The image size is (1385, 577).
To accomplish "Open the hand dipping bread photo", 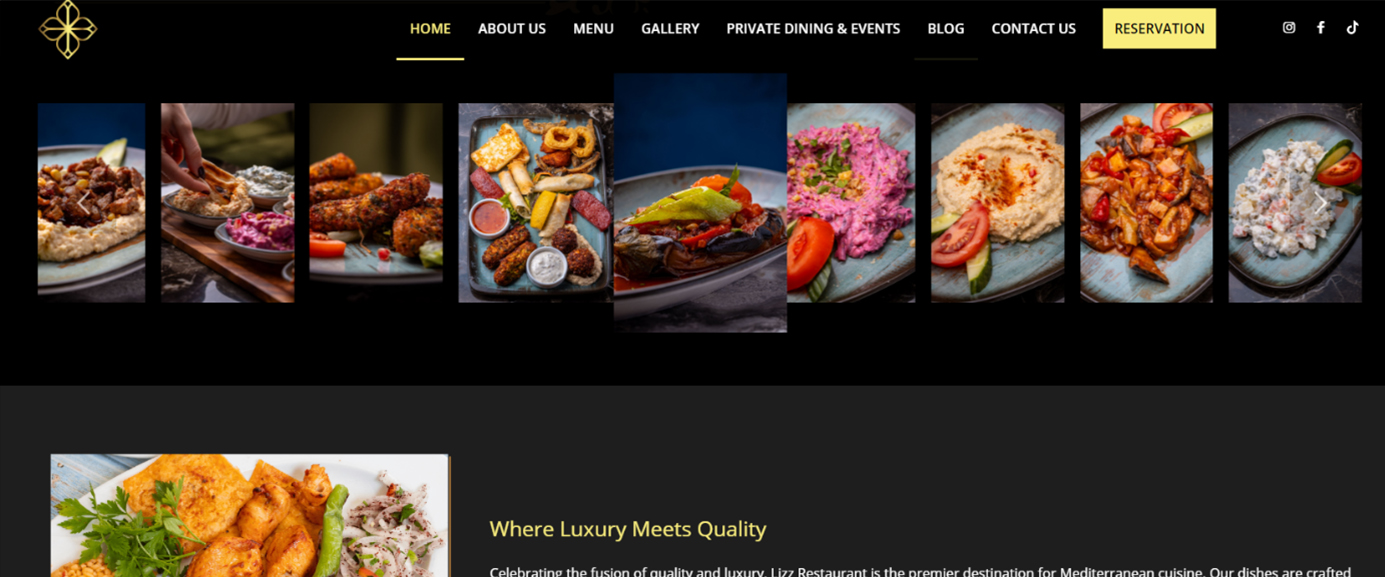I will [x=228, y=203].
